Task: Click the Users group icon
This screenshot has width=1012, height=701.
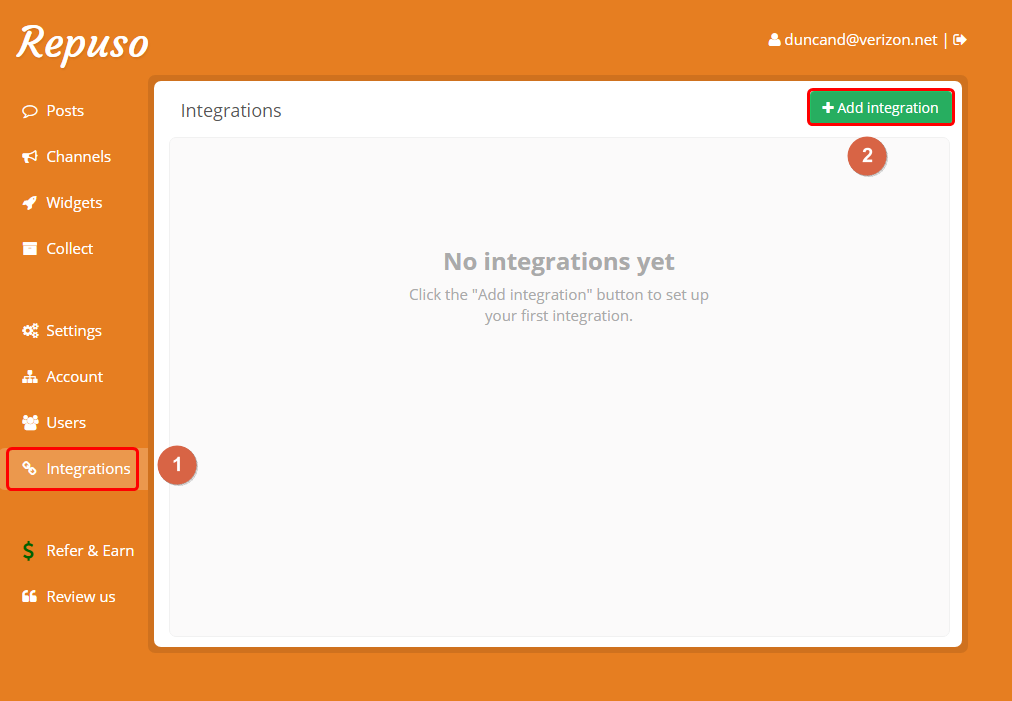Action: 30,423
